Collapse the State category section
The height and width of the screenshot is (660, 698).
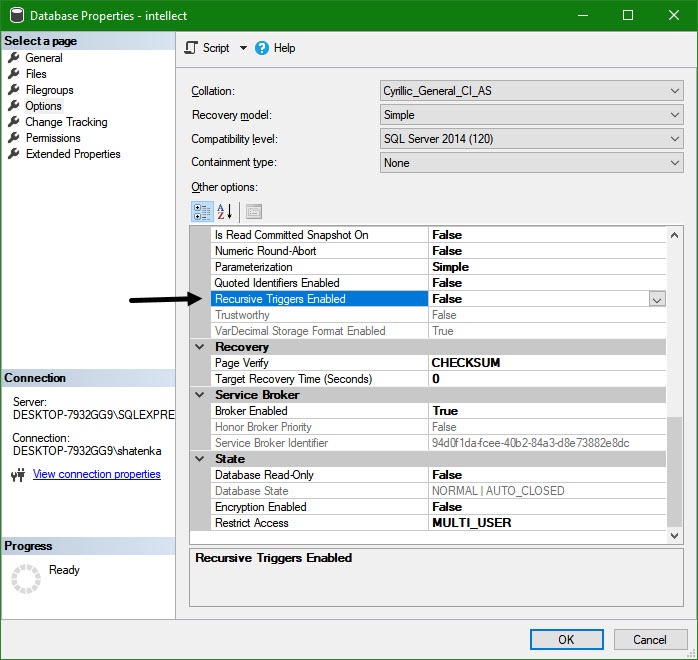(199, 459)
